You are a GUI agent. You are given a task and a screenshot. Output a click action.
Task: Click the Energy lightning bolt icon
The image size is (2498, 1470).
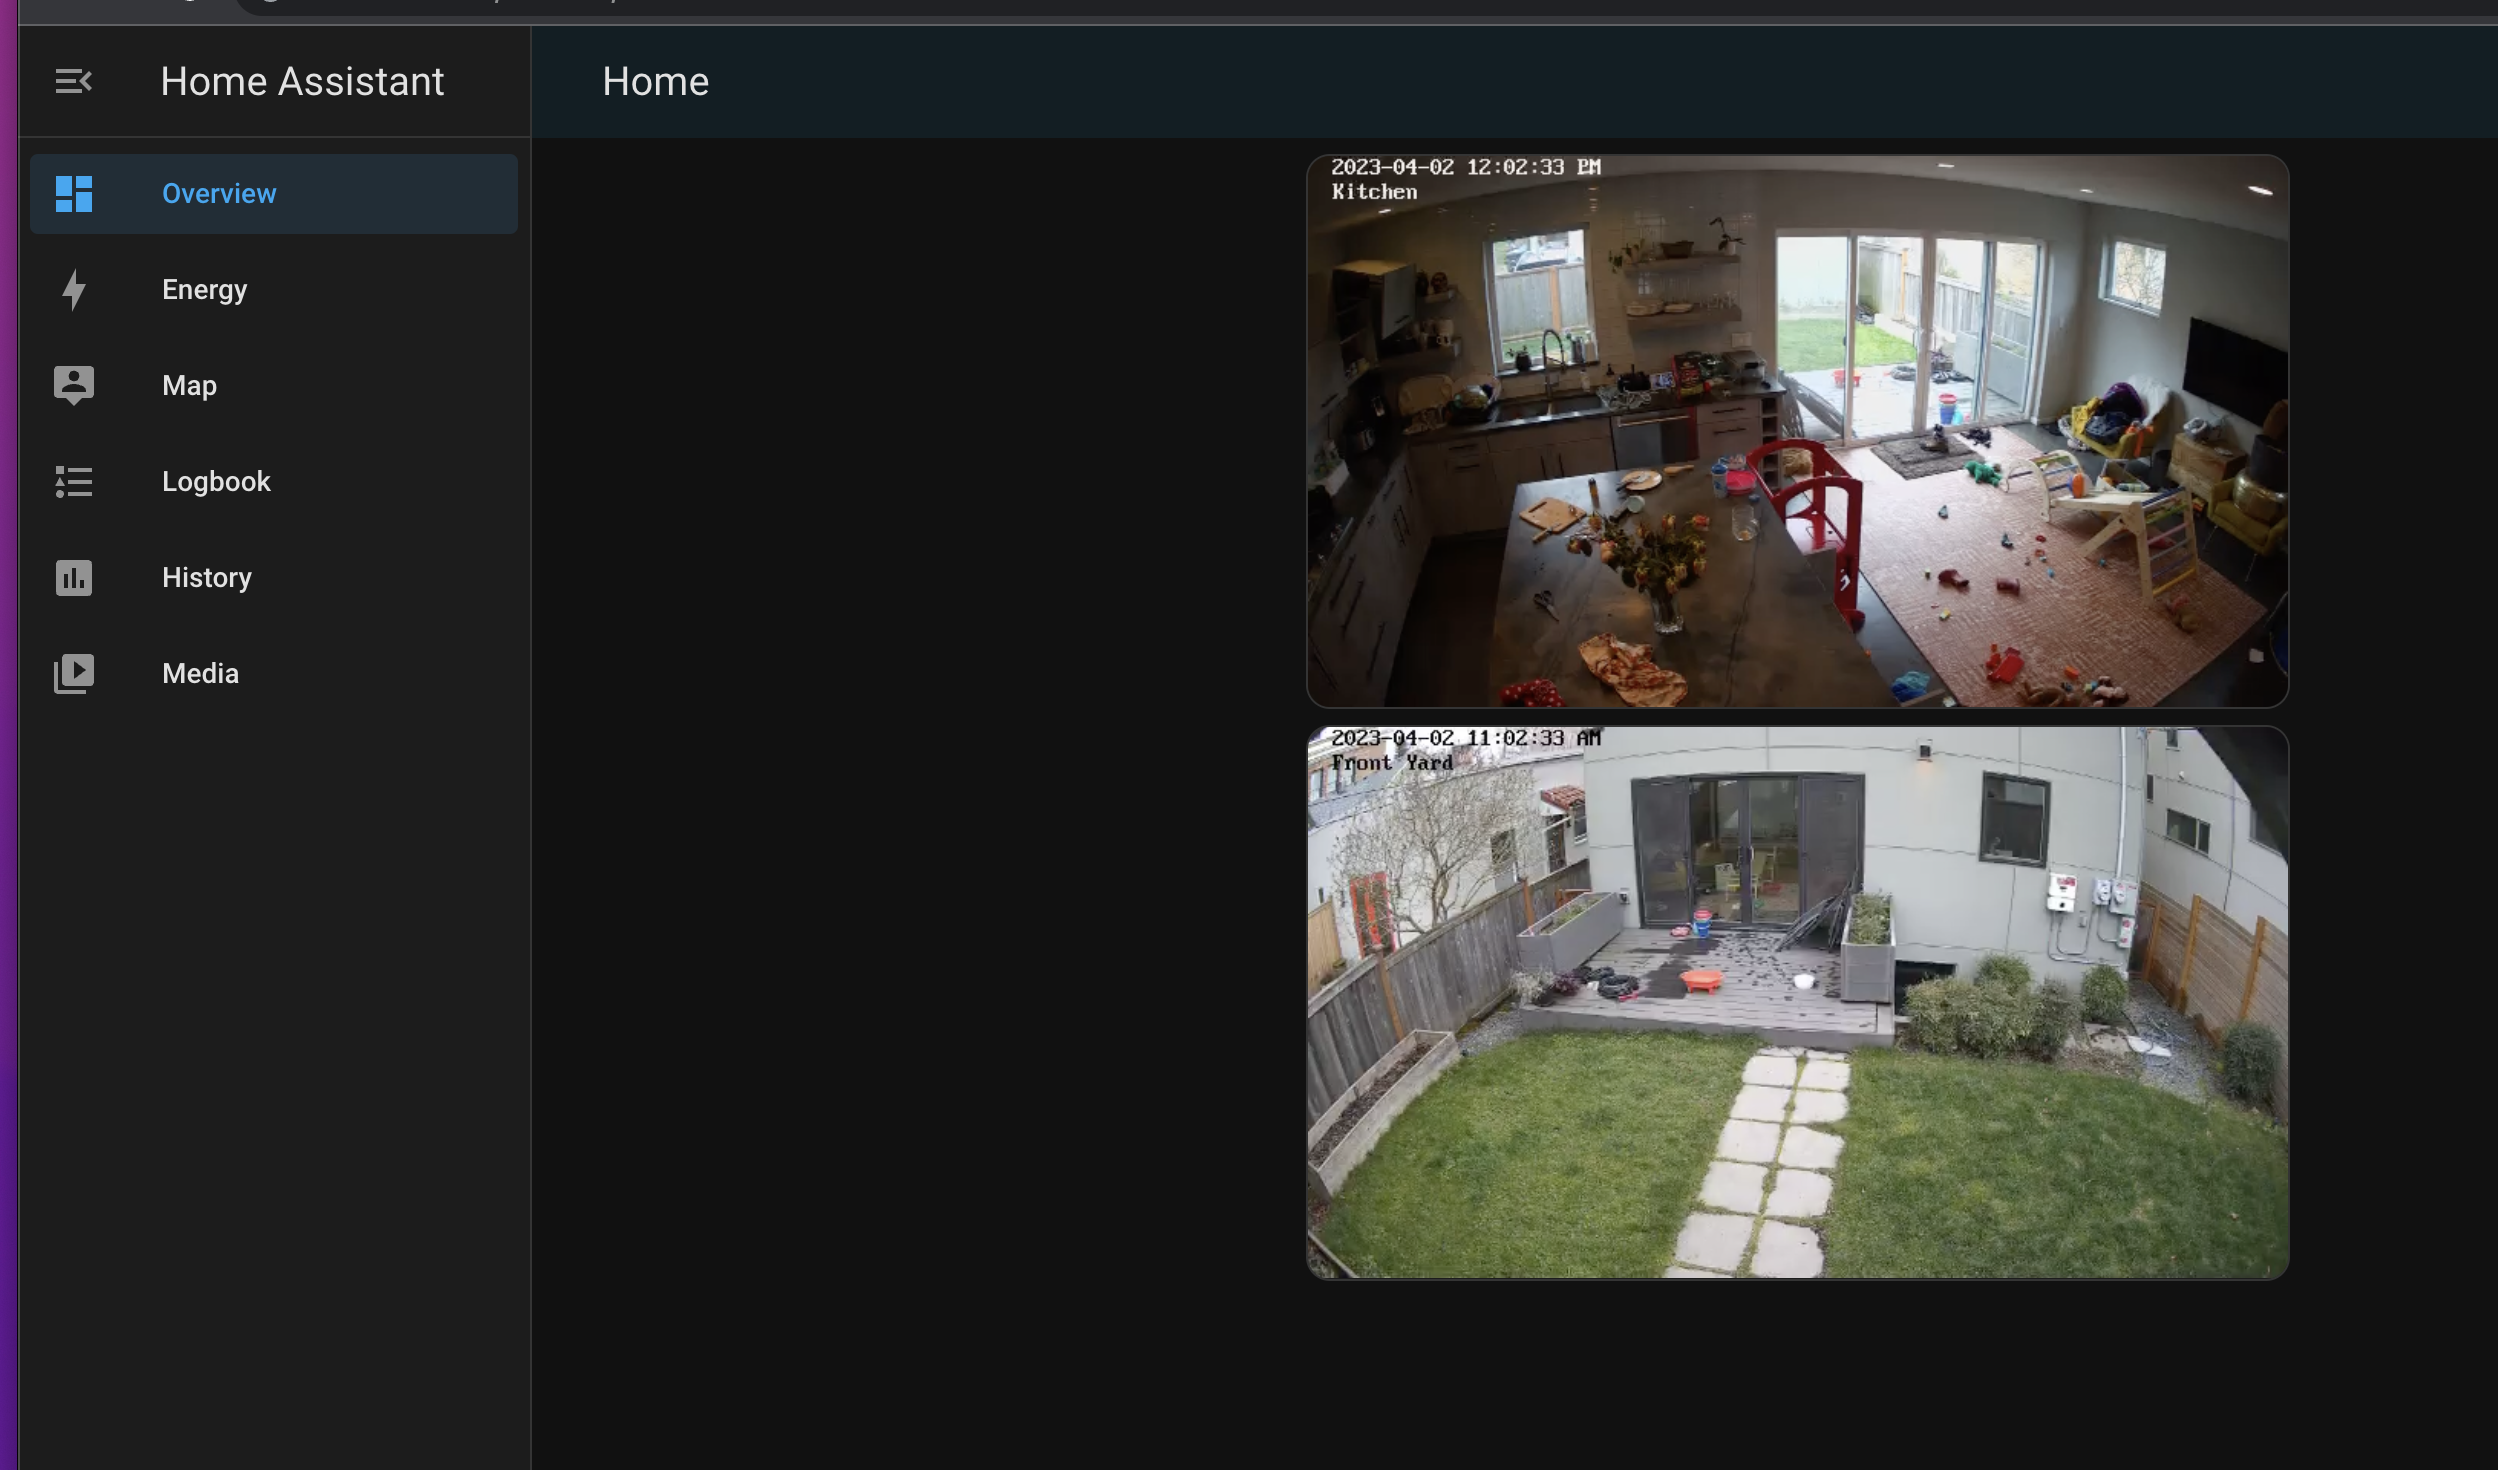[x=74, y=290]
